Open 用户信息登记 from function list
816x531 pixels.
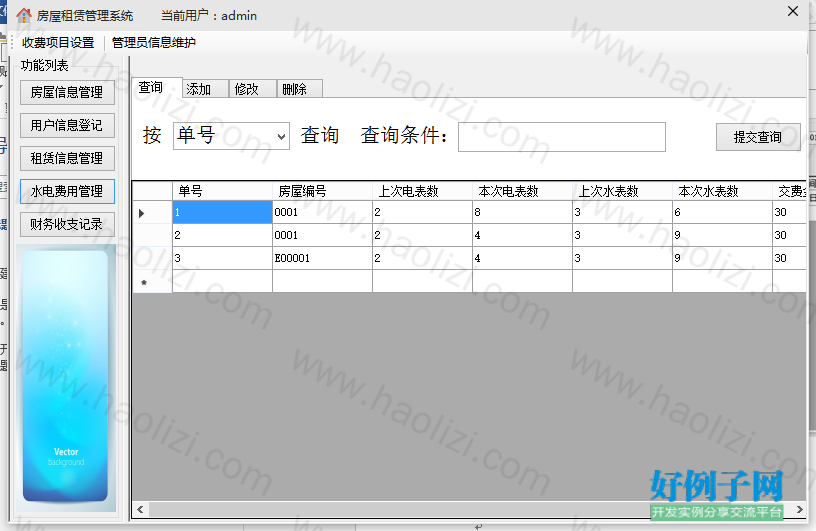(67, 125)
